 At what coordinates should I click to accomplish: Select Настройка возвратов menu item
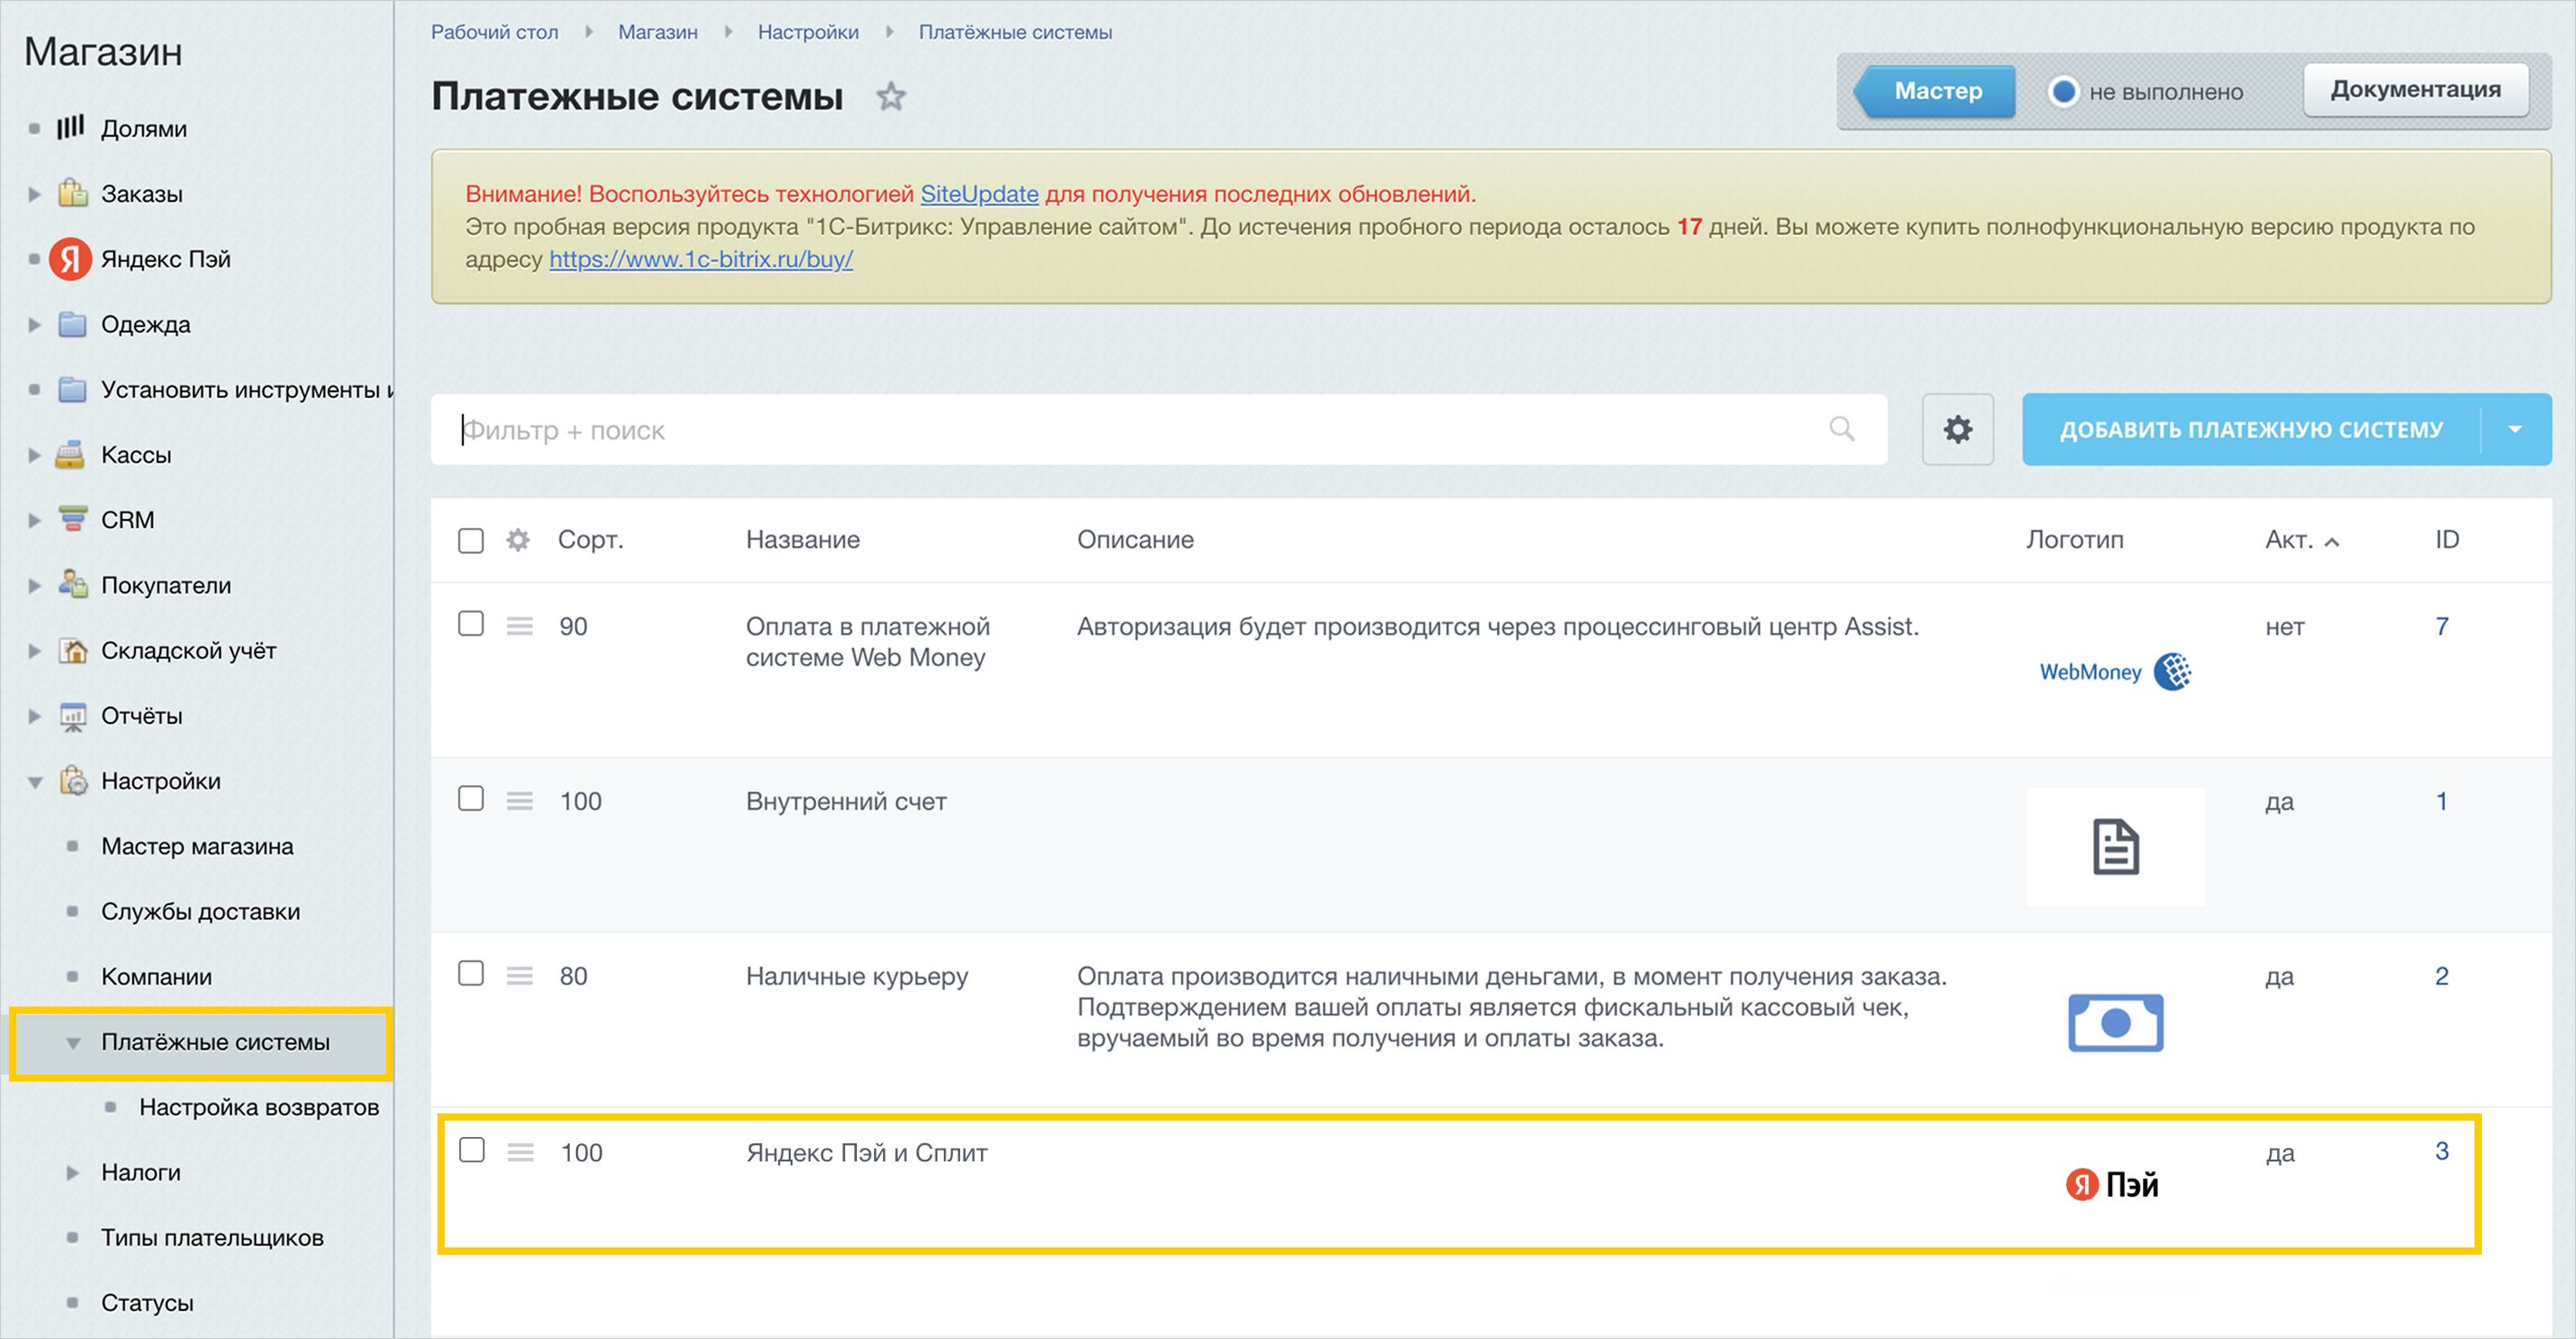[259, 1107]
